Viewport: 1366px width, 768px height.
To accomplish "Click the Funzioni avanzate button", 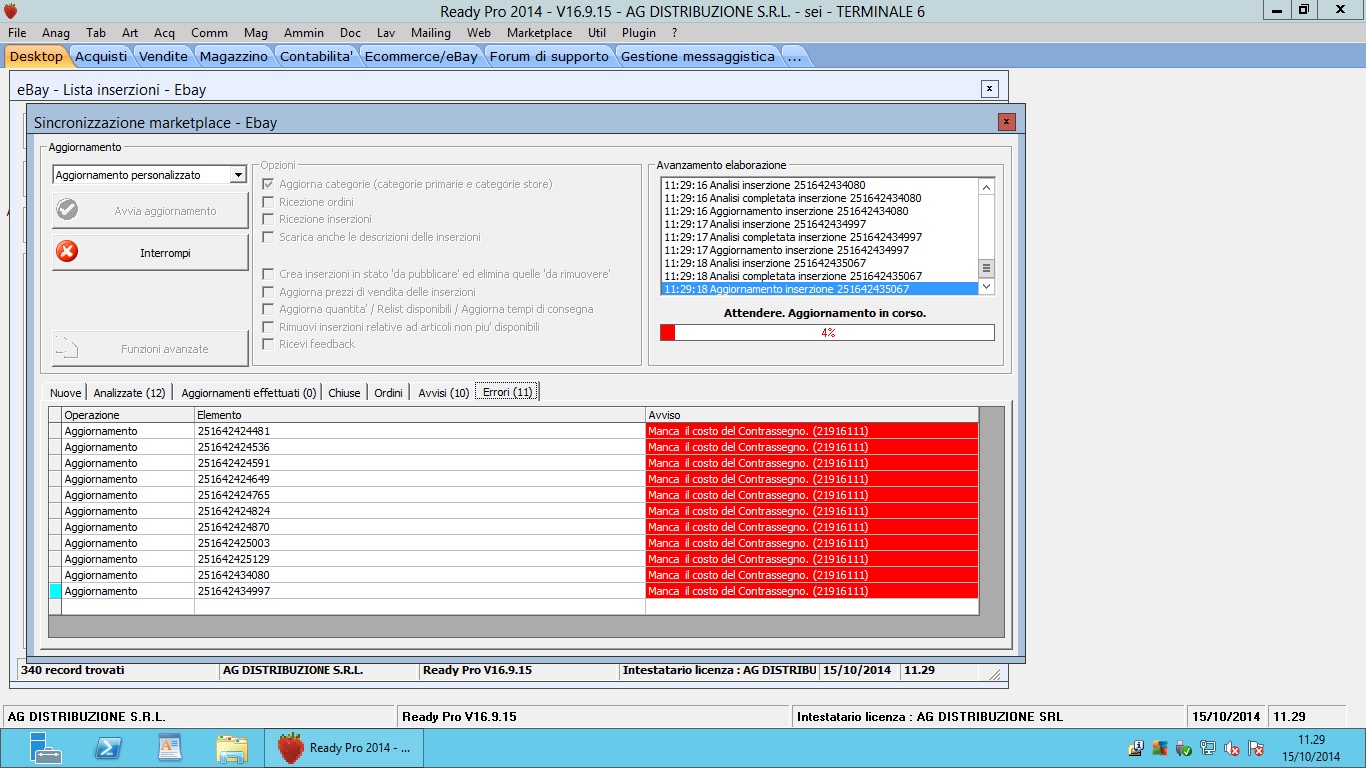I will tap(150, 349).
